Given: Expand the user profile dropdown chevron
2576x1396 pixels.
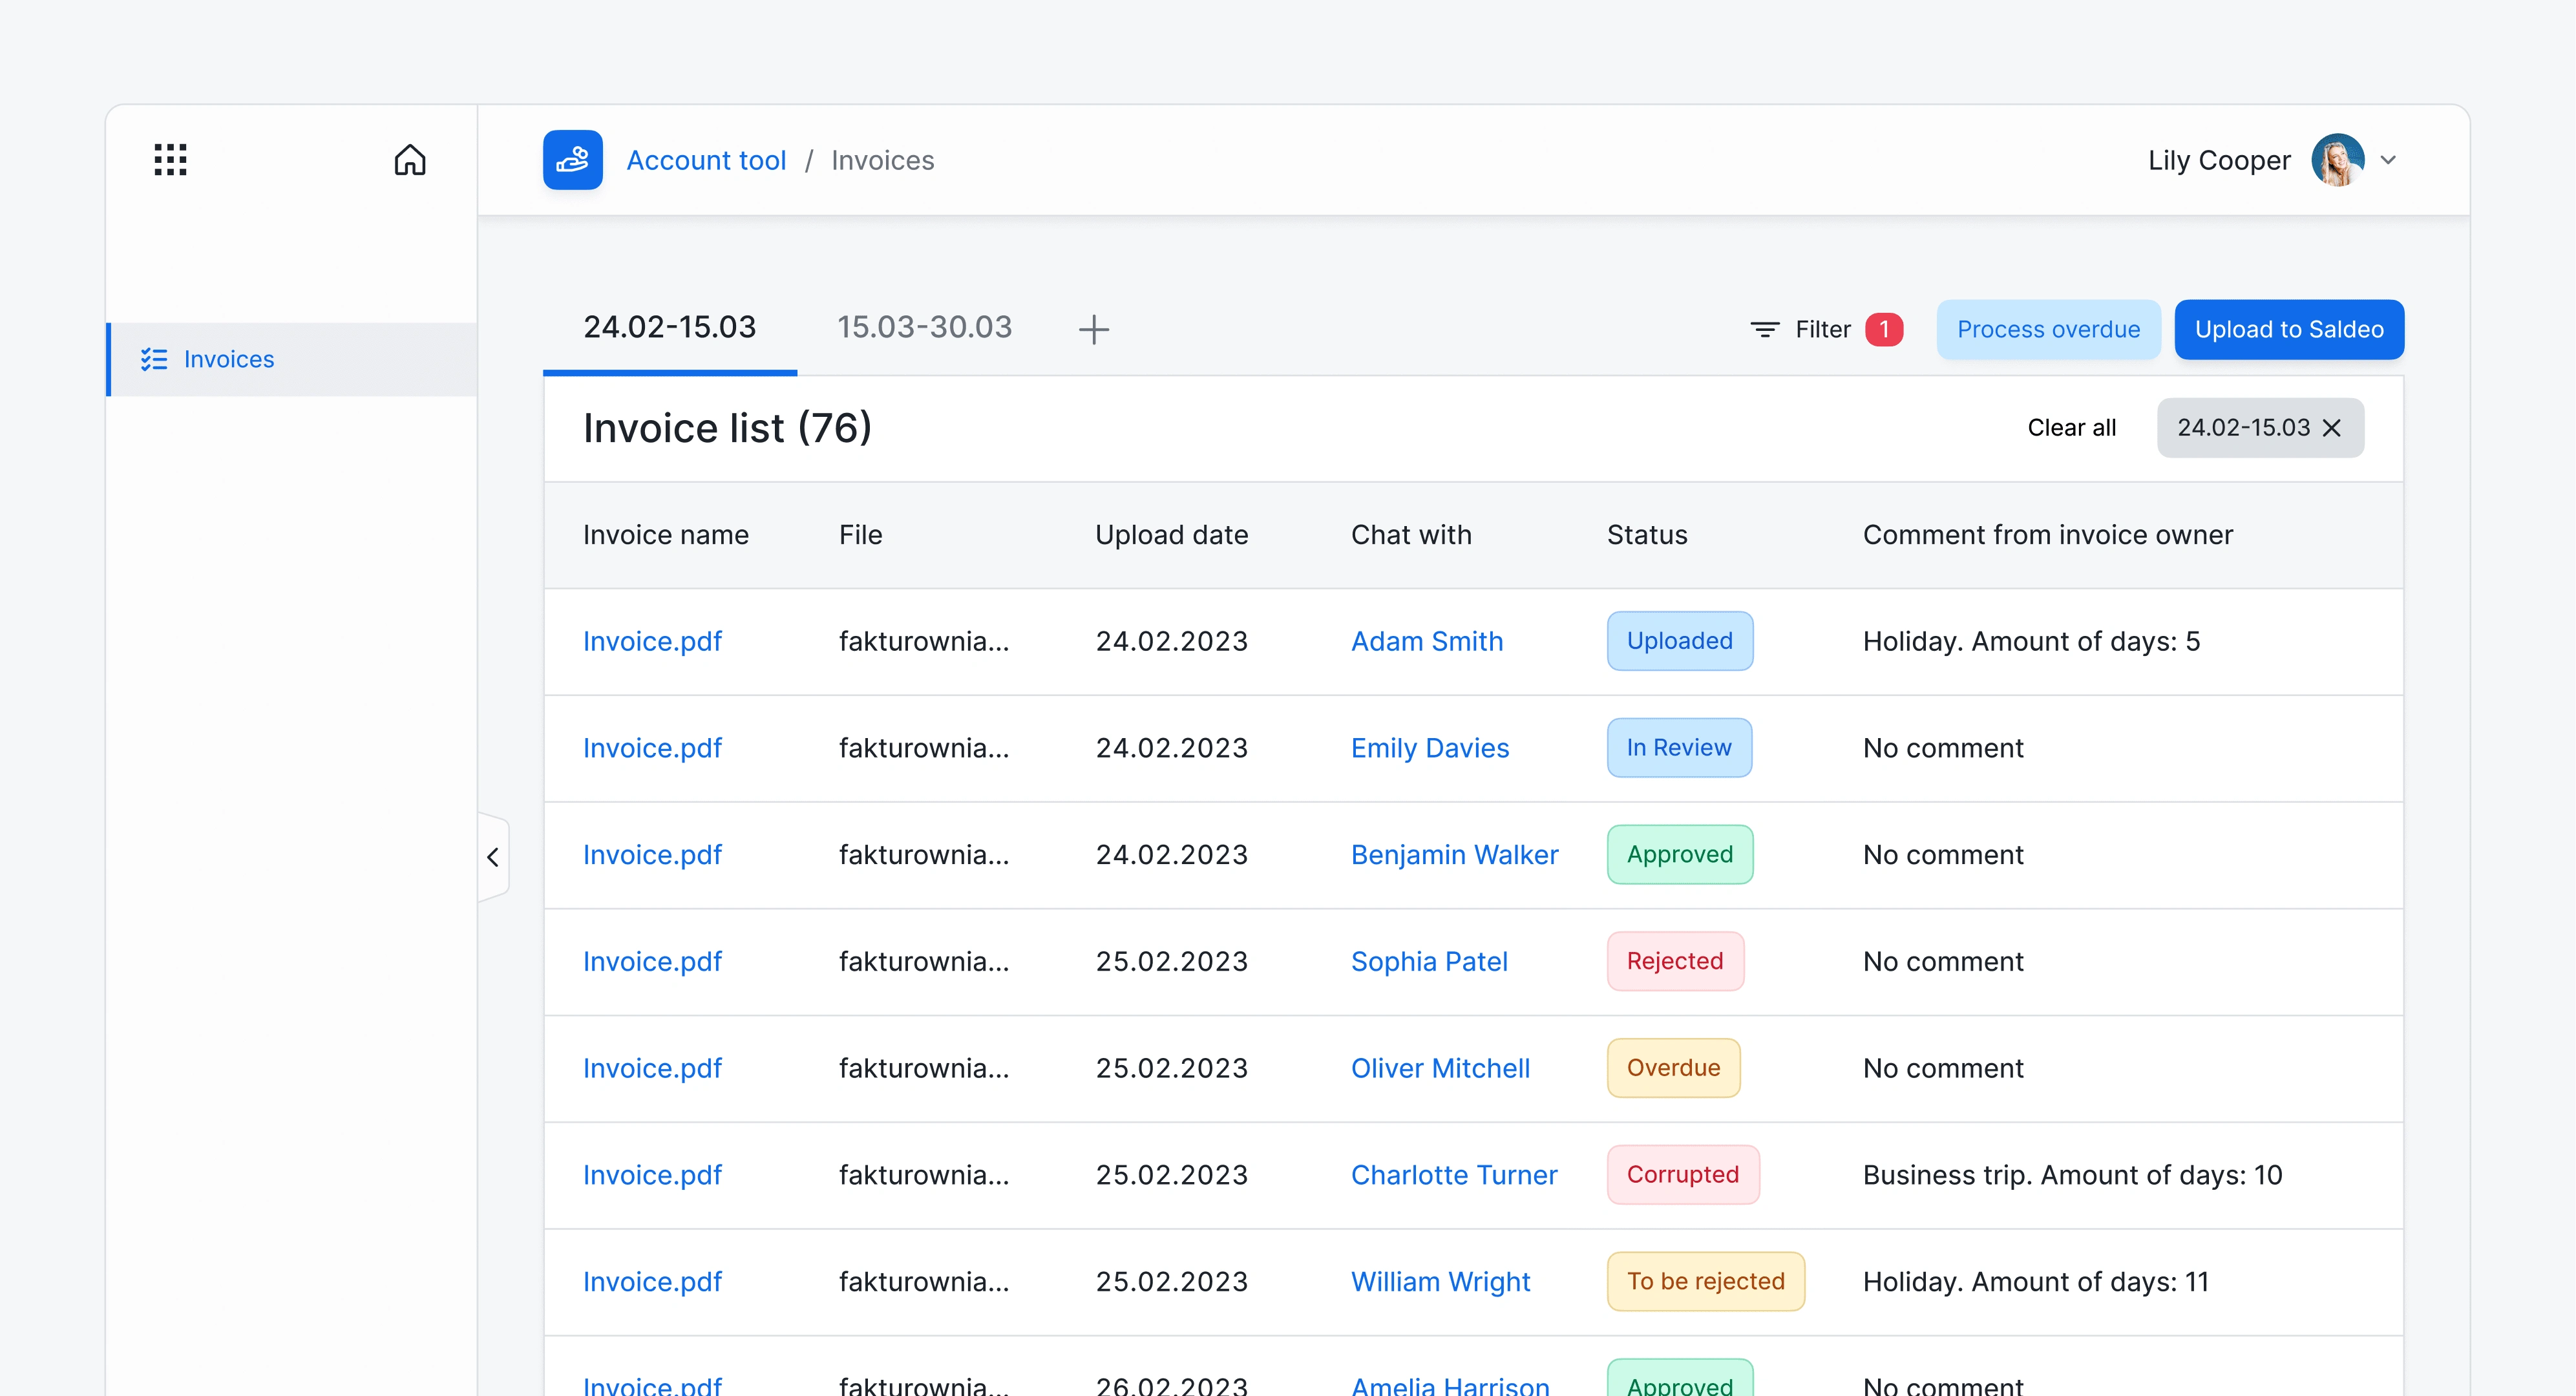Looking at the screenshot, I should pos(2389,160).
